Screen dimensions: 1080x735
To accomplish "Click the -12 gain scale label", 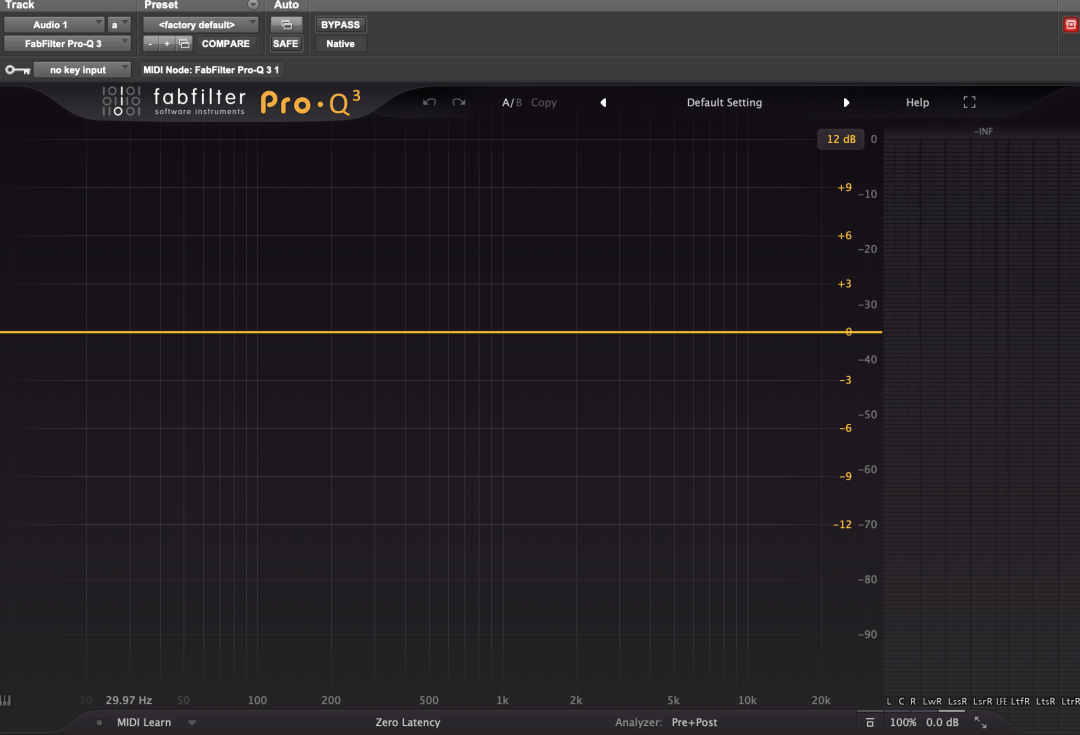I will 842,524.
